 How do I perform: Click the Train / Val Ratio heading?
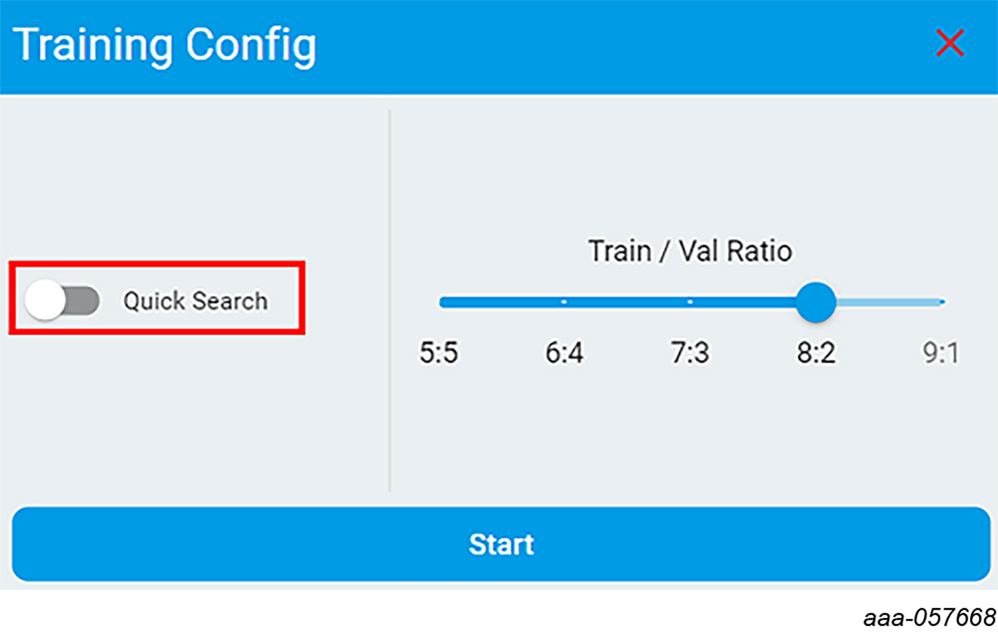[690, 250]
